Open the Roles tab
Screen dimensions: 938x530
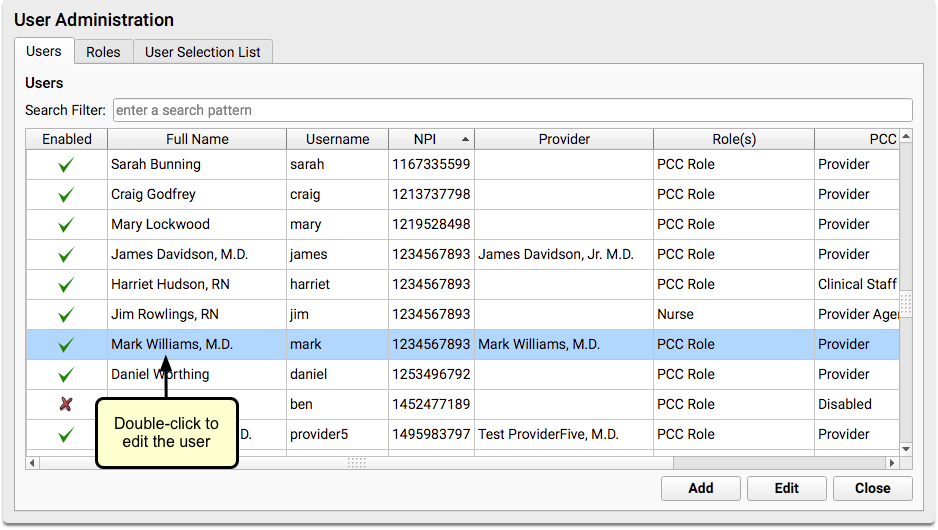pos(103,52)
